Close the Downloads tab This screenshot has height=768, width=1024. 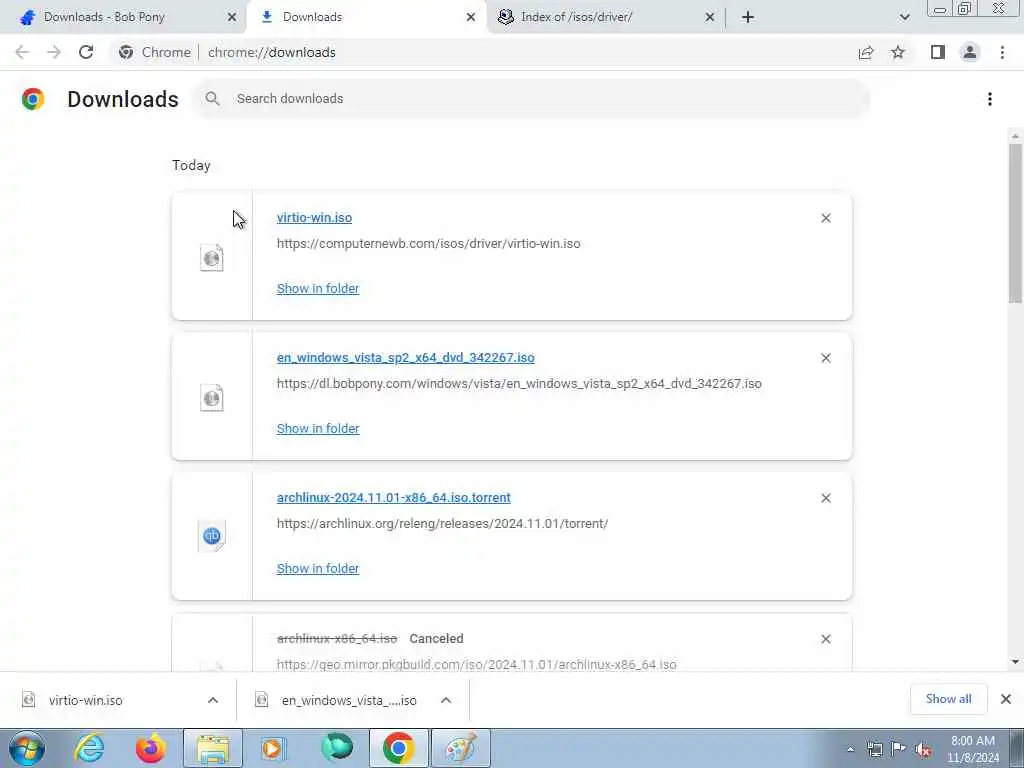(471, 17)
